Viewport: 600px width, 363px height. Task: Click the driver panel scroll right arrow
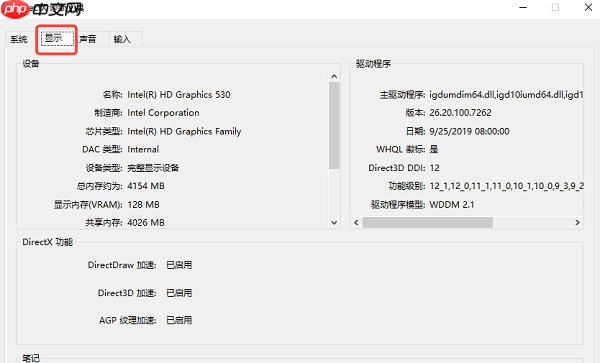[x=577, y=223]
